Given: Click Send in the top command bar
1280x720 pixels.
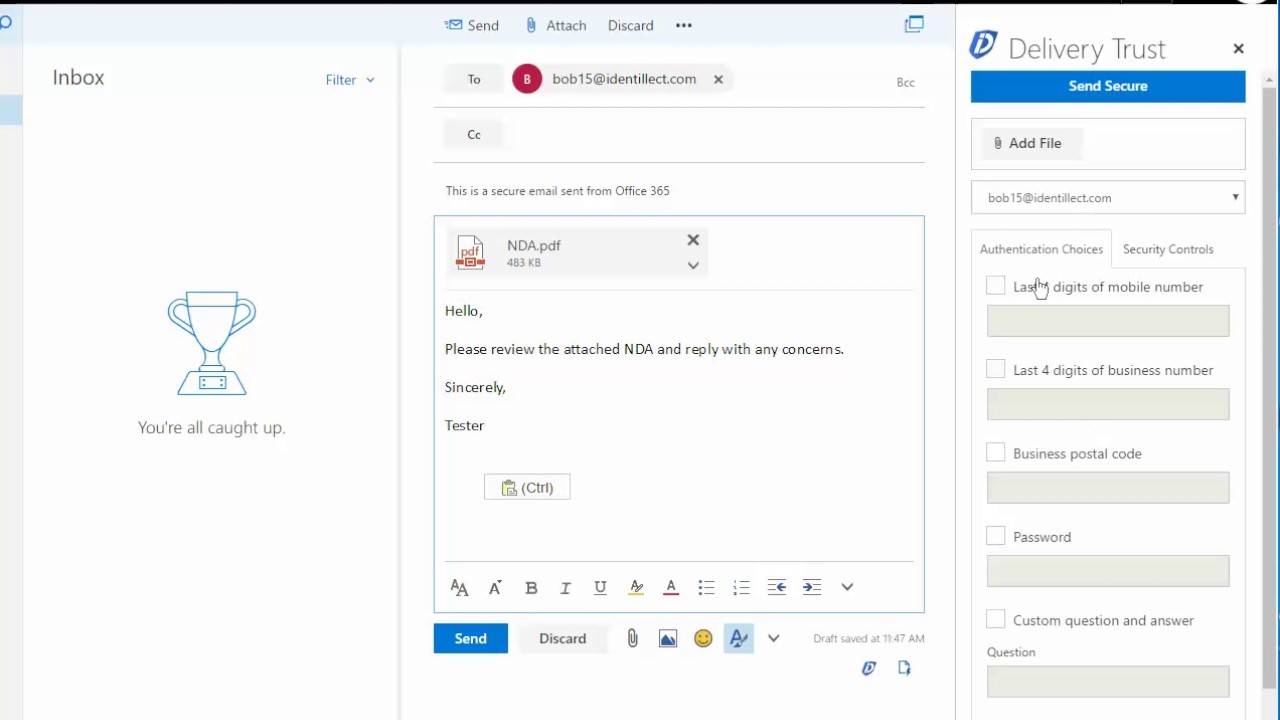Looking at the screenshot, I should point(472,25).
